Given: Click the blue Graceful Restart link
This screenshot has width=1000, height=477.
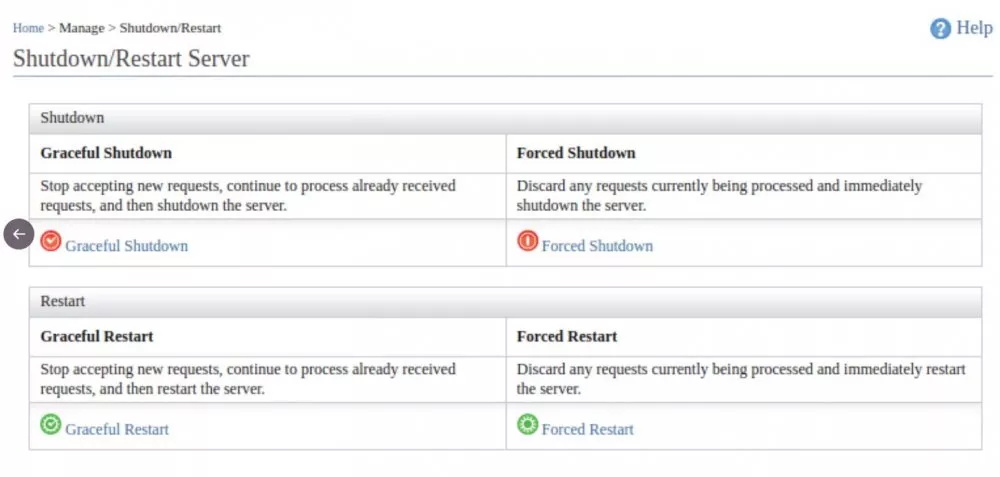Looking at the screenshot, I should pyautogui.click(x=117, y=430).
